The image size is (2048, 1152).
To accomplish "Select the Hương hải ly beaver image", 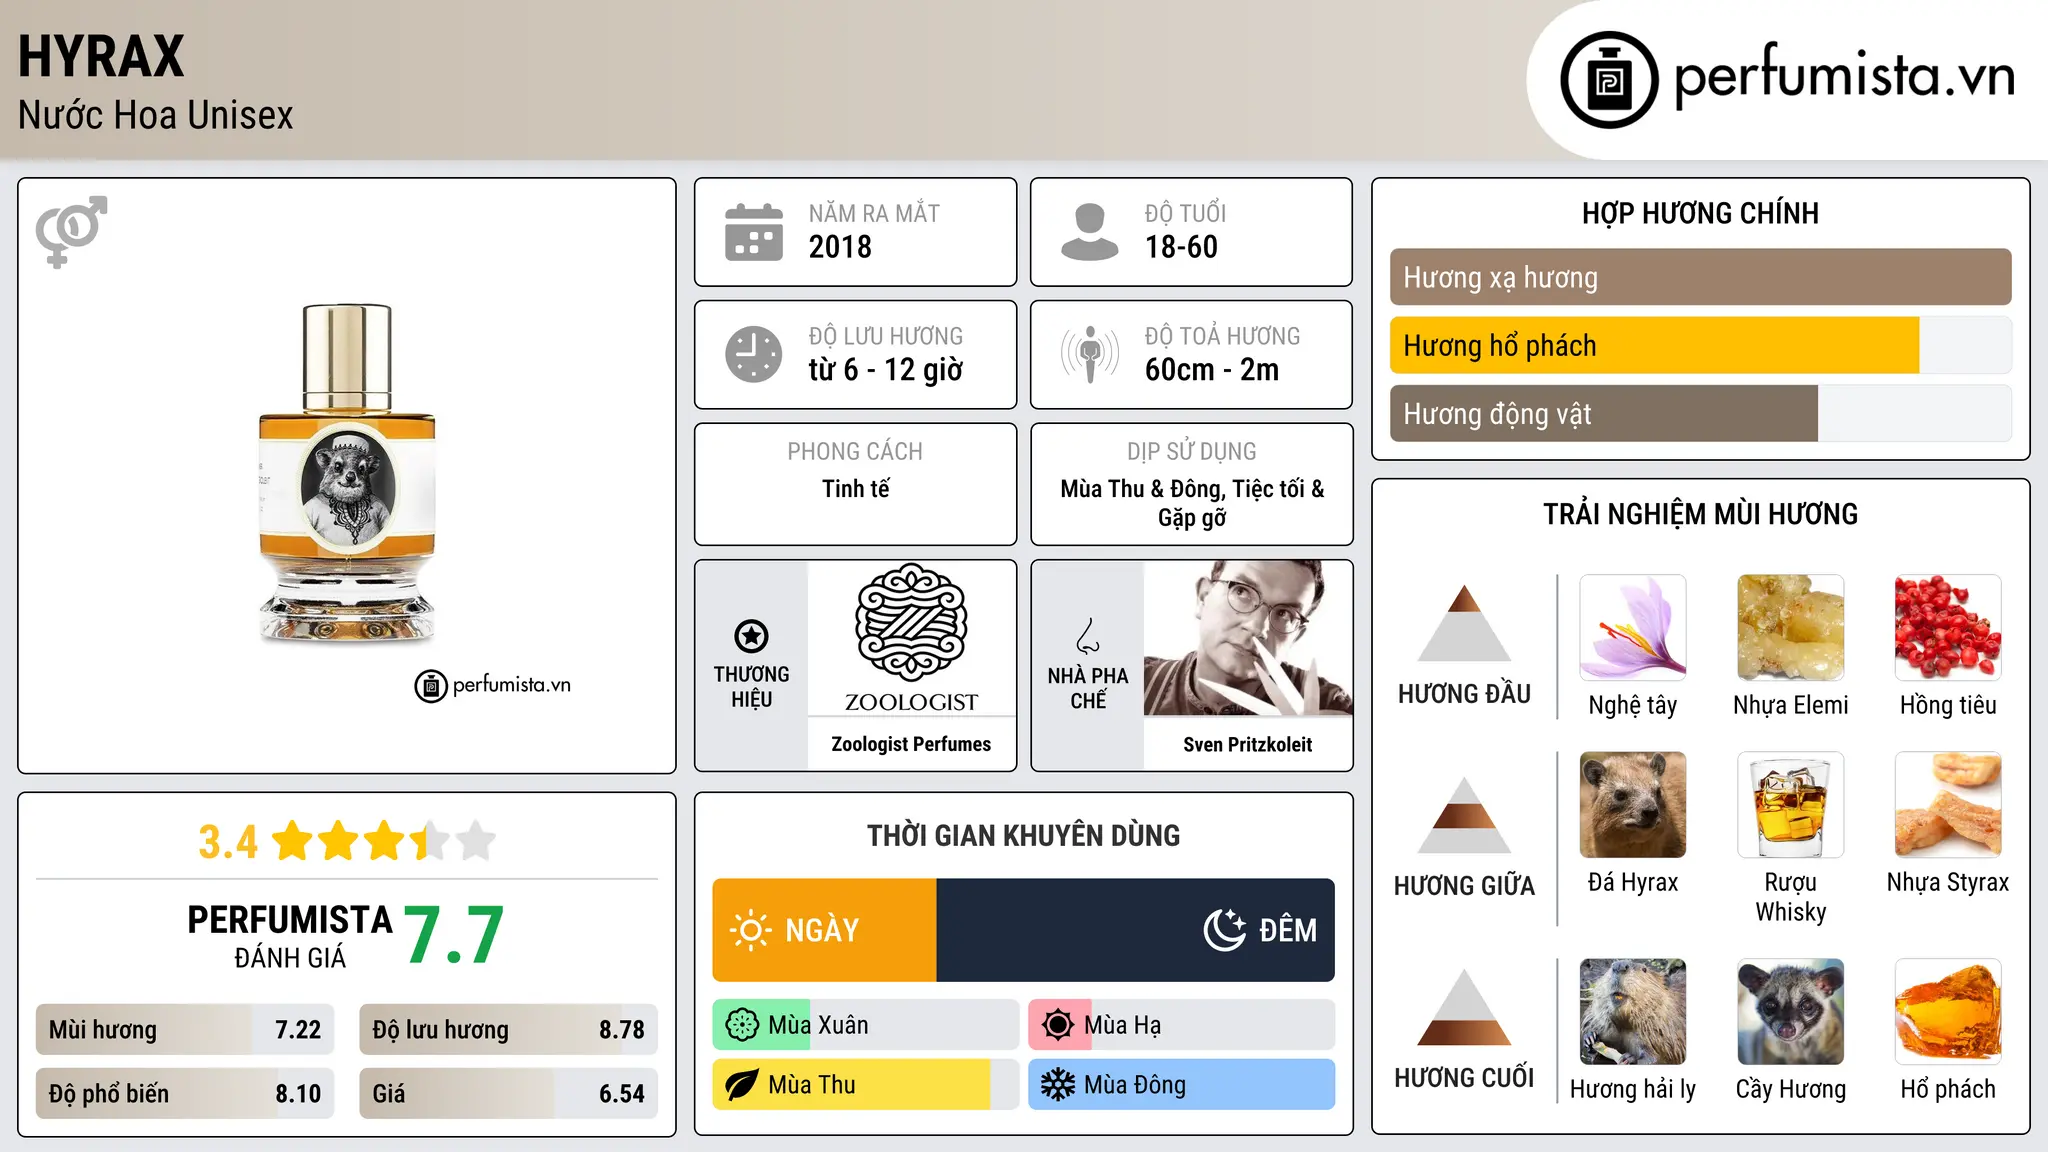I will click(x=1633, y=1012).
